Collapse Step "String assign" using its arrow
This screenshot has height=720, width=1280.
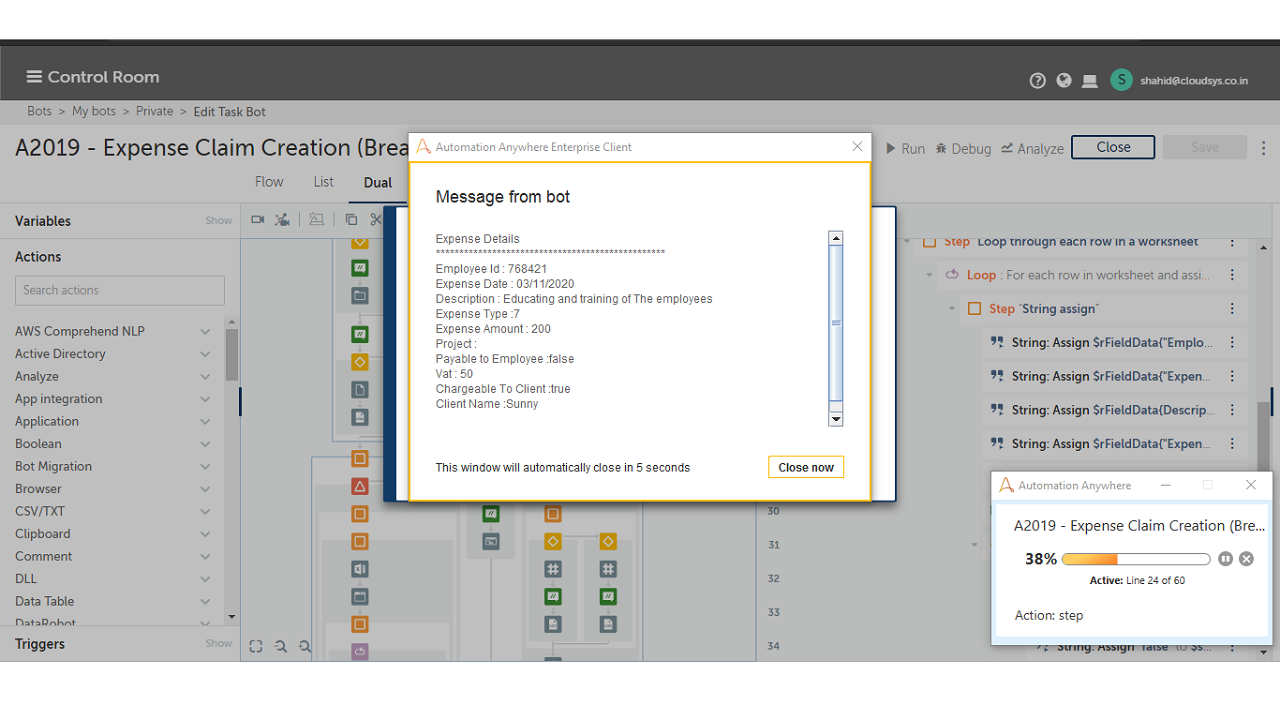(952, 309)
